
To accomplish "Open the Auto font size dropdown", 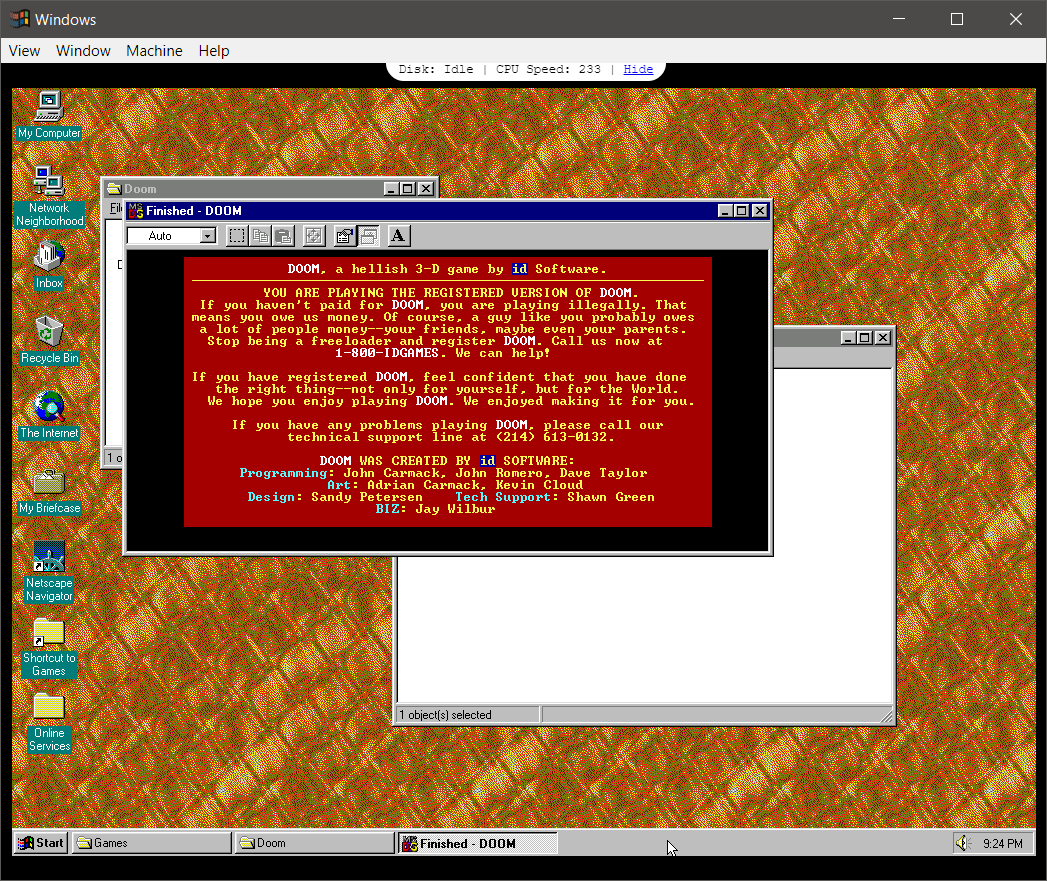I will pos(208,236).
